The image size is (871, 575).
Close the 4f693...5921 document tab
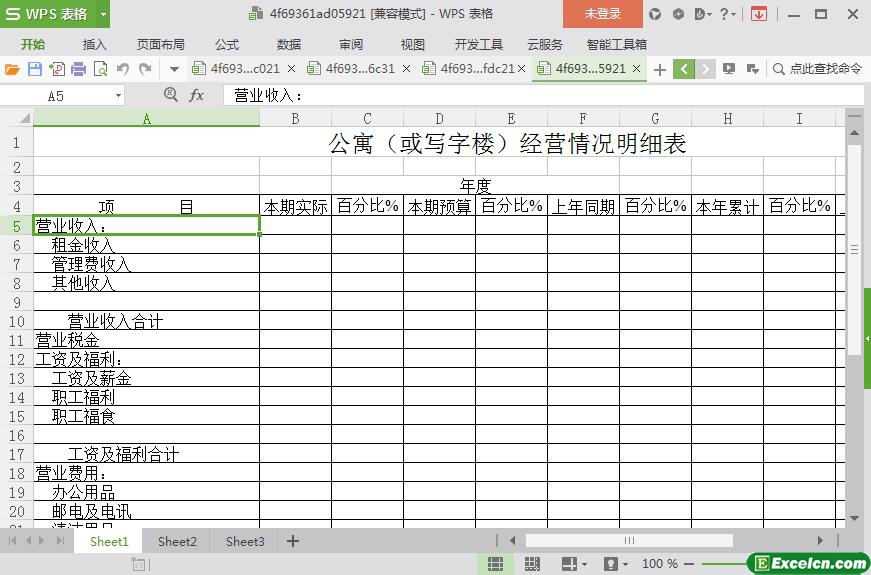637,69
